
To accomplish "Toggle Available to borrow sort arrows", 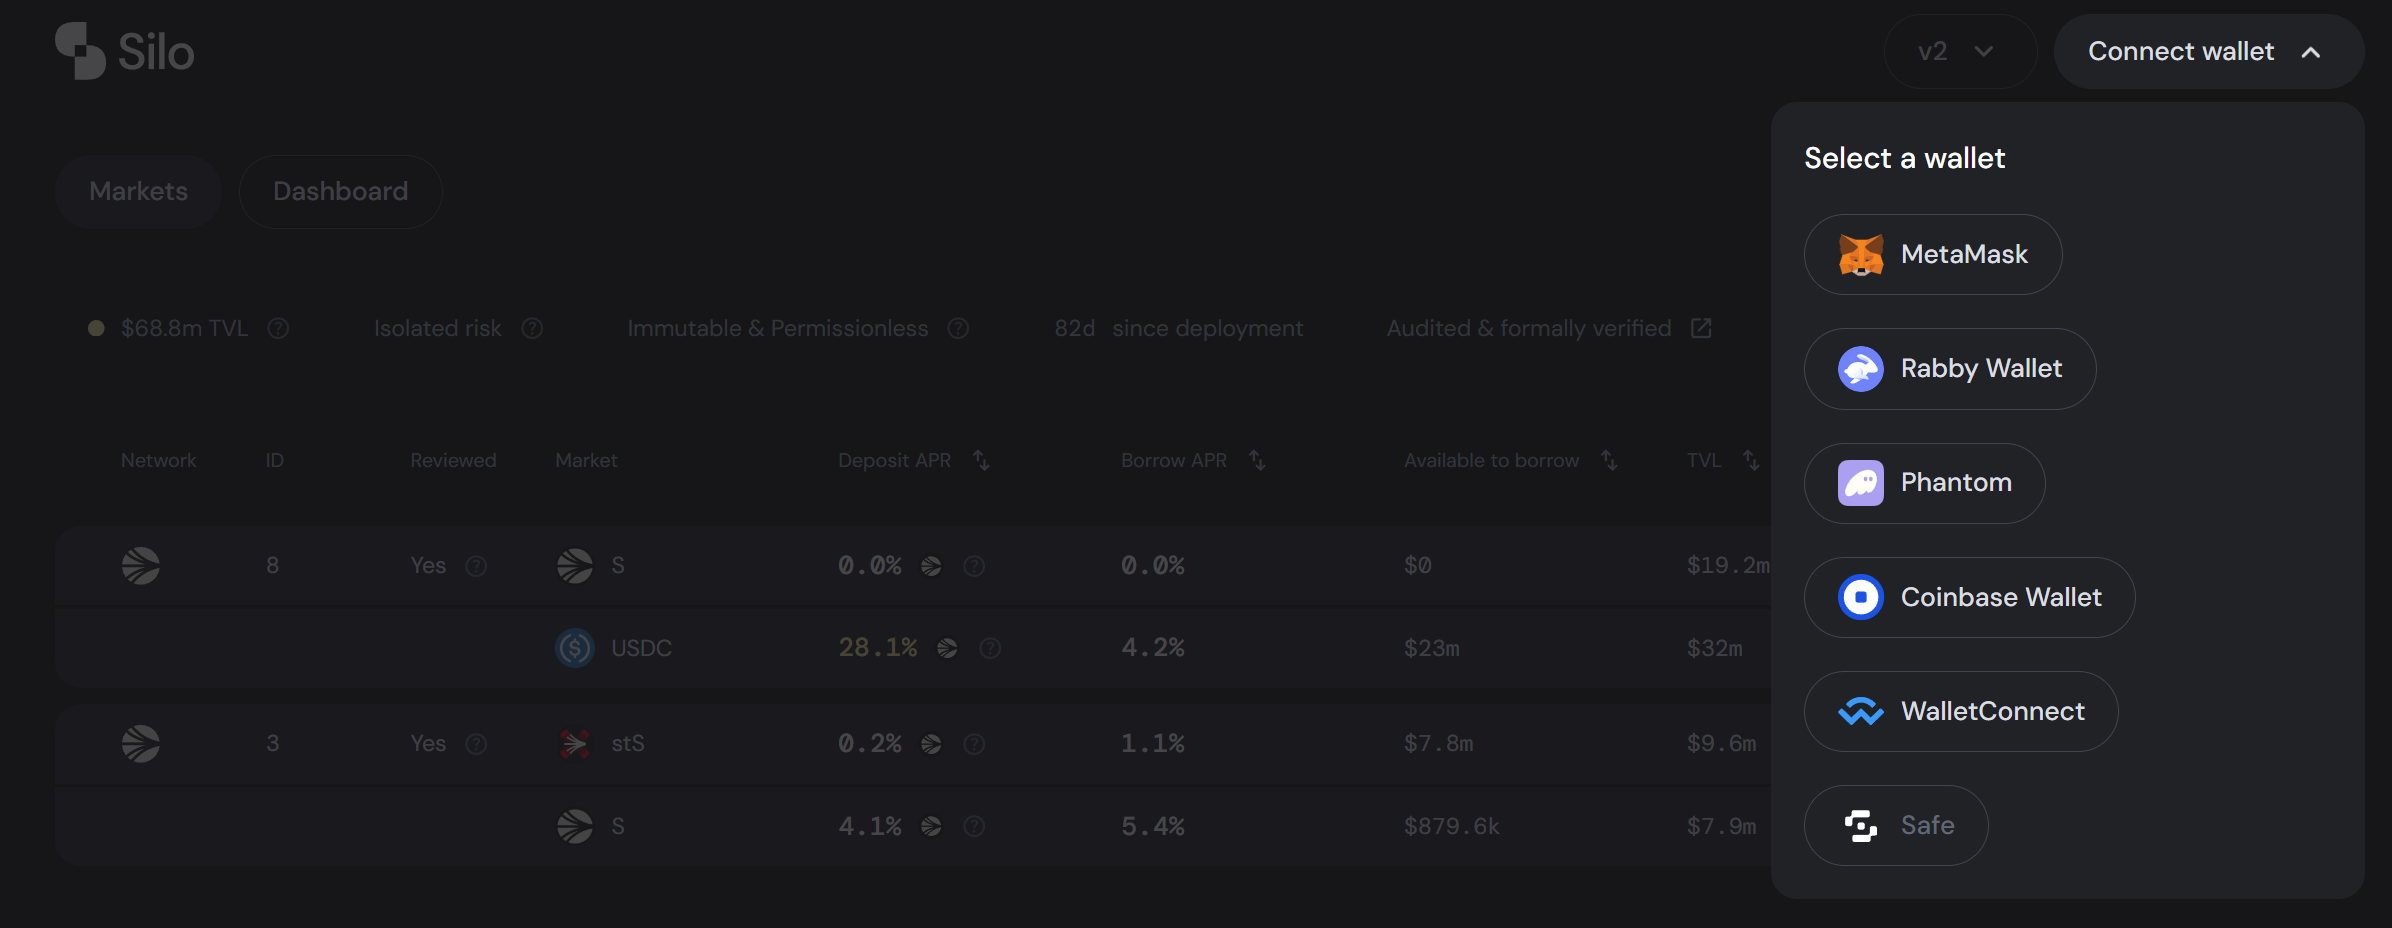I will [x=1609, y=460].
